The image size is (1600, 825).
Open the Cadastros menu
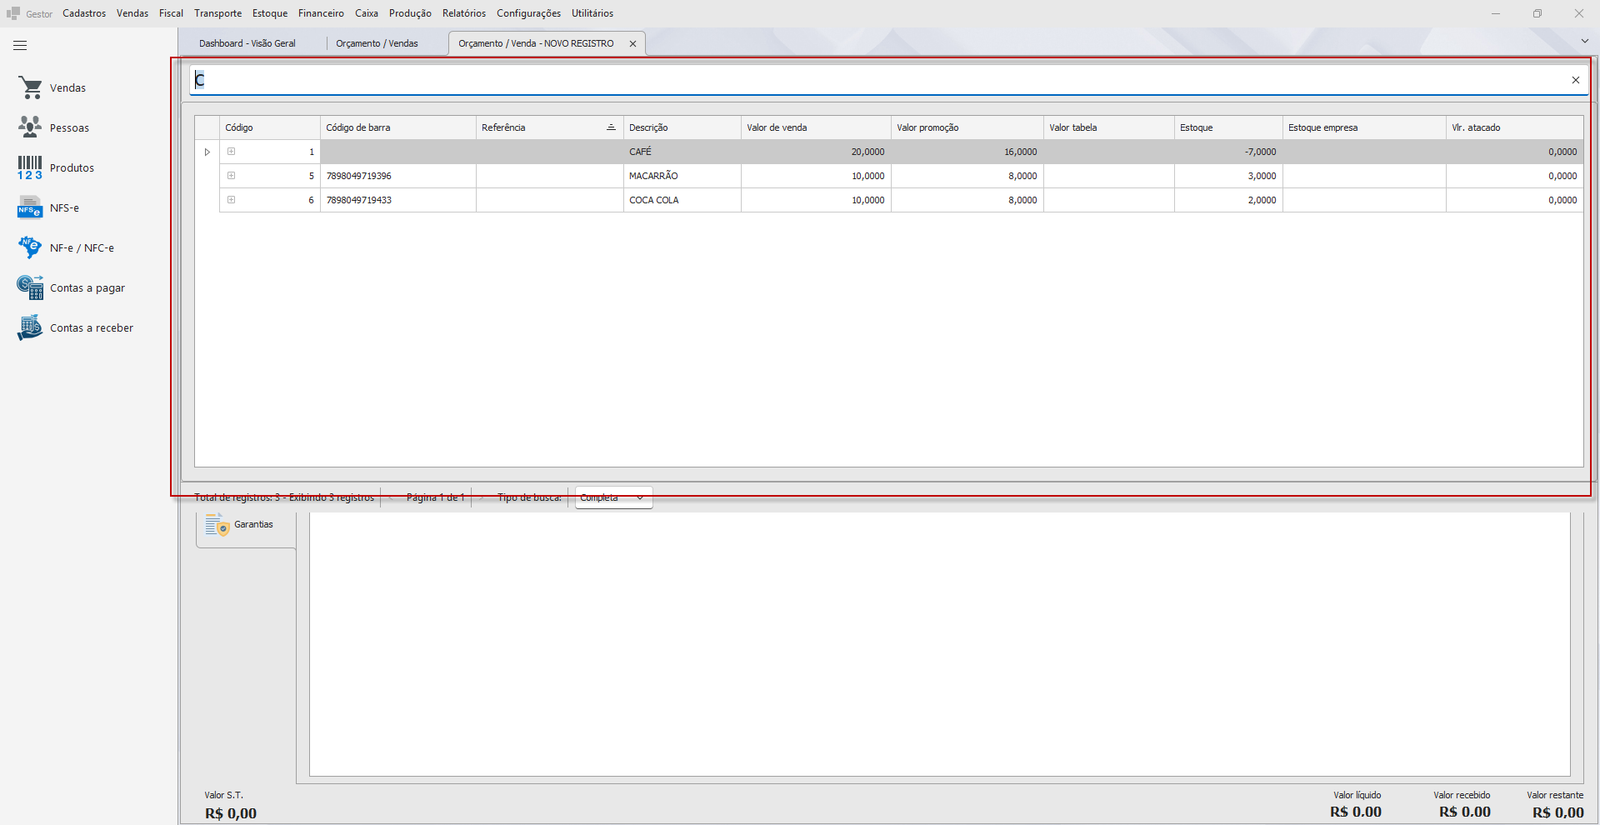pos(84,13)
